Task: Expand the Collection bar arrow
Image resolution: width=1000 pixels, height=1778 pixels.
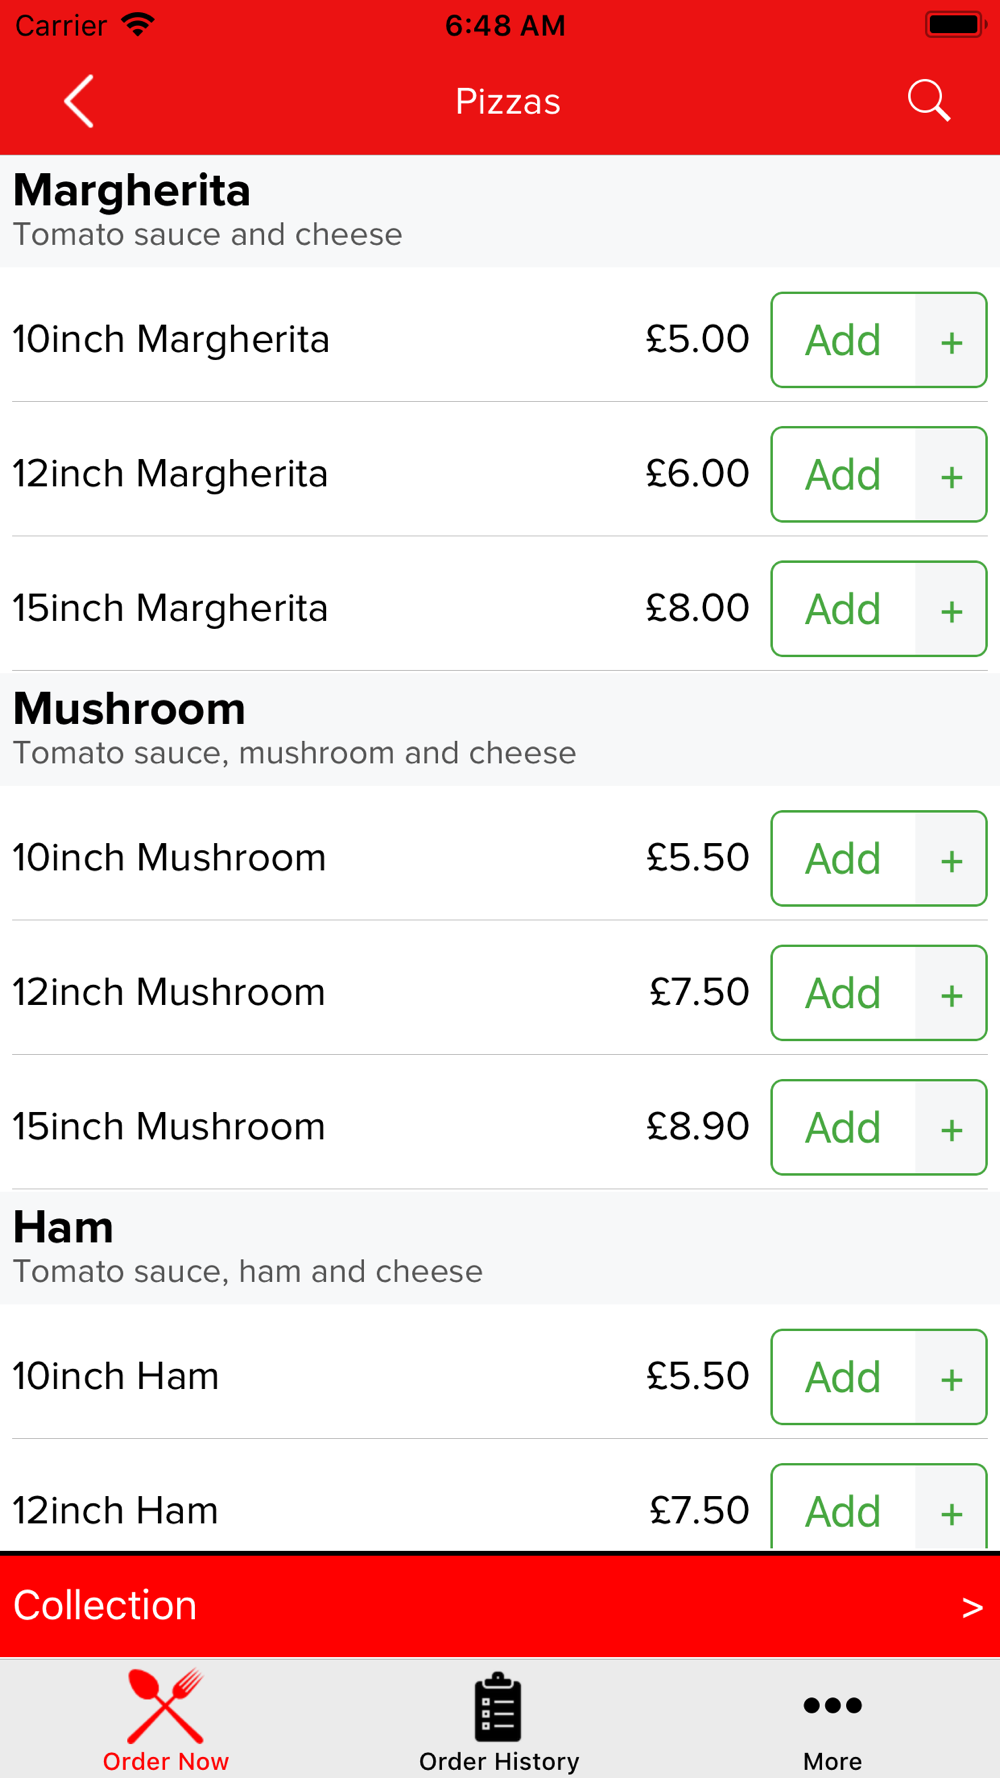Action: click(x=971, y=1607)
